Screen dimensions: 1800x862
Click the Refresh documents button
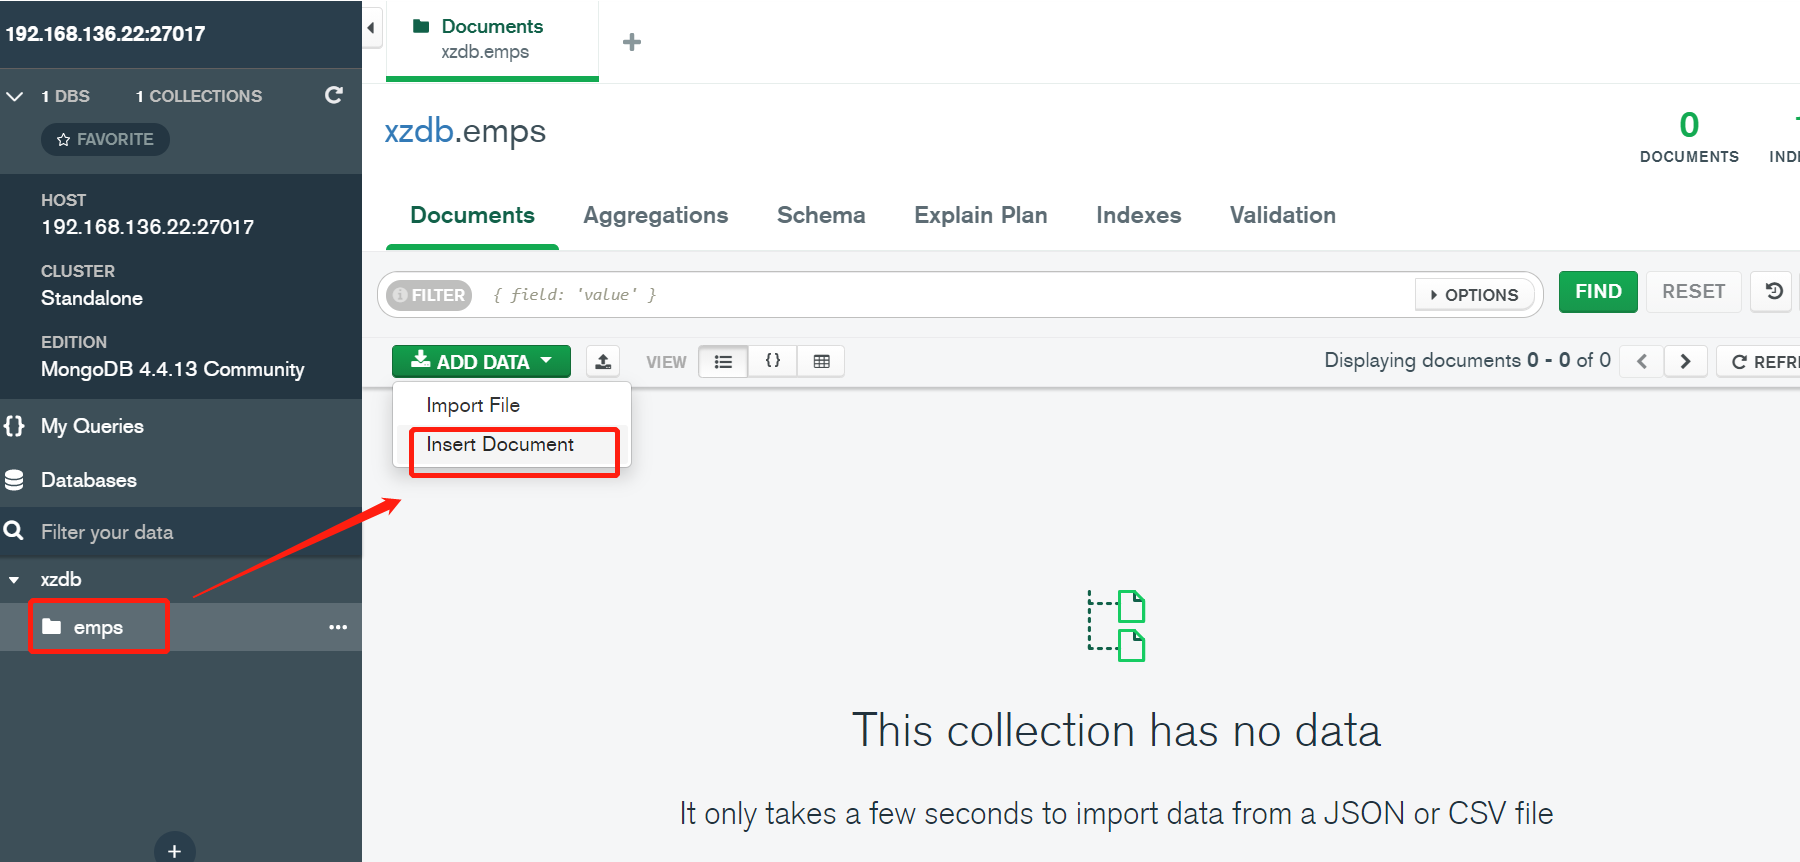tap(1762, 361)
